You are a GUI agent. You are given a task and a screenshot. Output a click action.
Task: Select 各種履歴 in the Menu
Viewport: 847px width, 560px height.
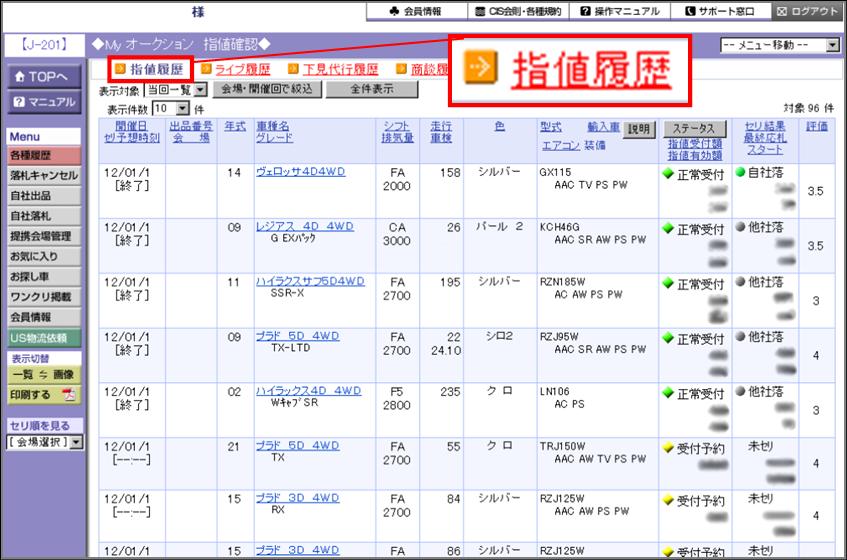click(x=45, y=156)
